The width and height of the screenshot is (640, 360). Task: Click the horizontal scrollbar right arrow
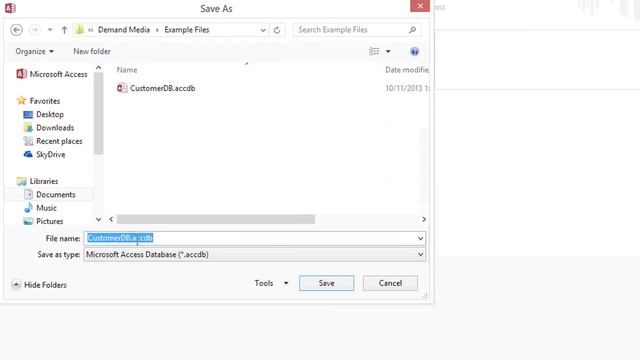pos(424,220)
